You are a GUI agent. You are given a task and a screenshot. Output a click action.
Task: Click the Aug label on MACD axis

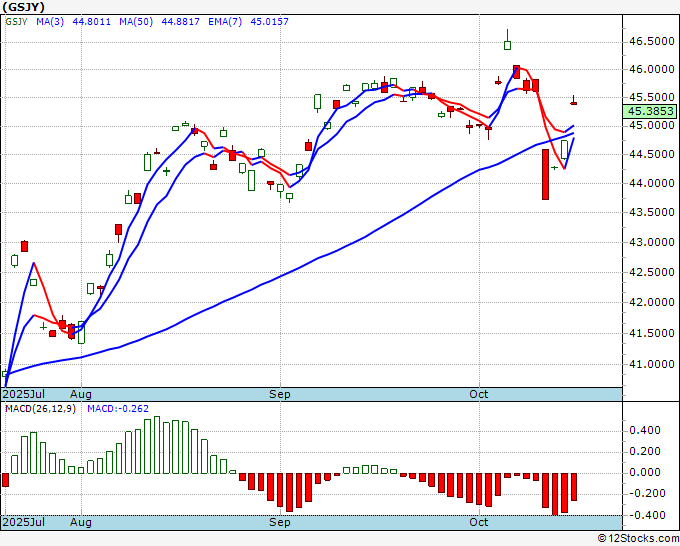pos(81,522)
